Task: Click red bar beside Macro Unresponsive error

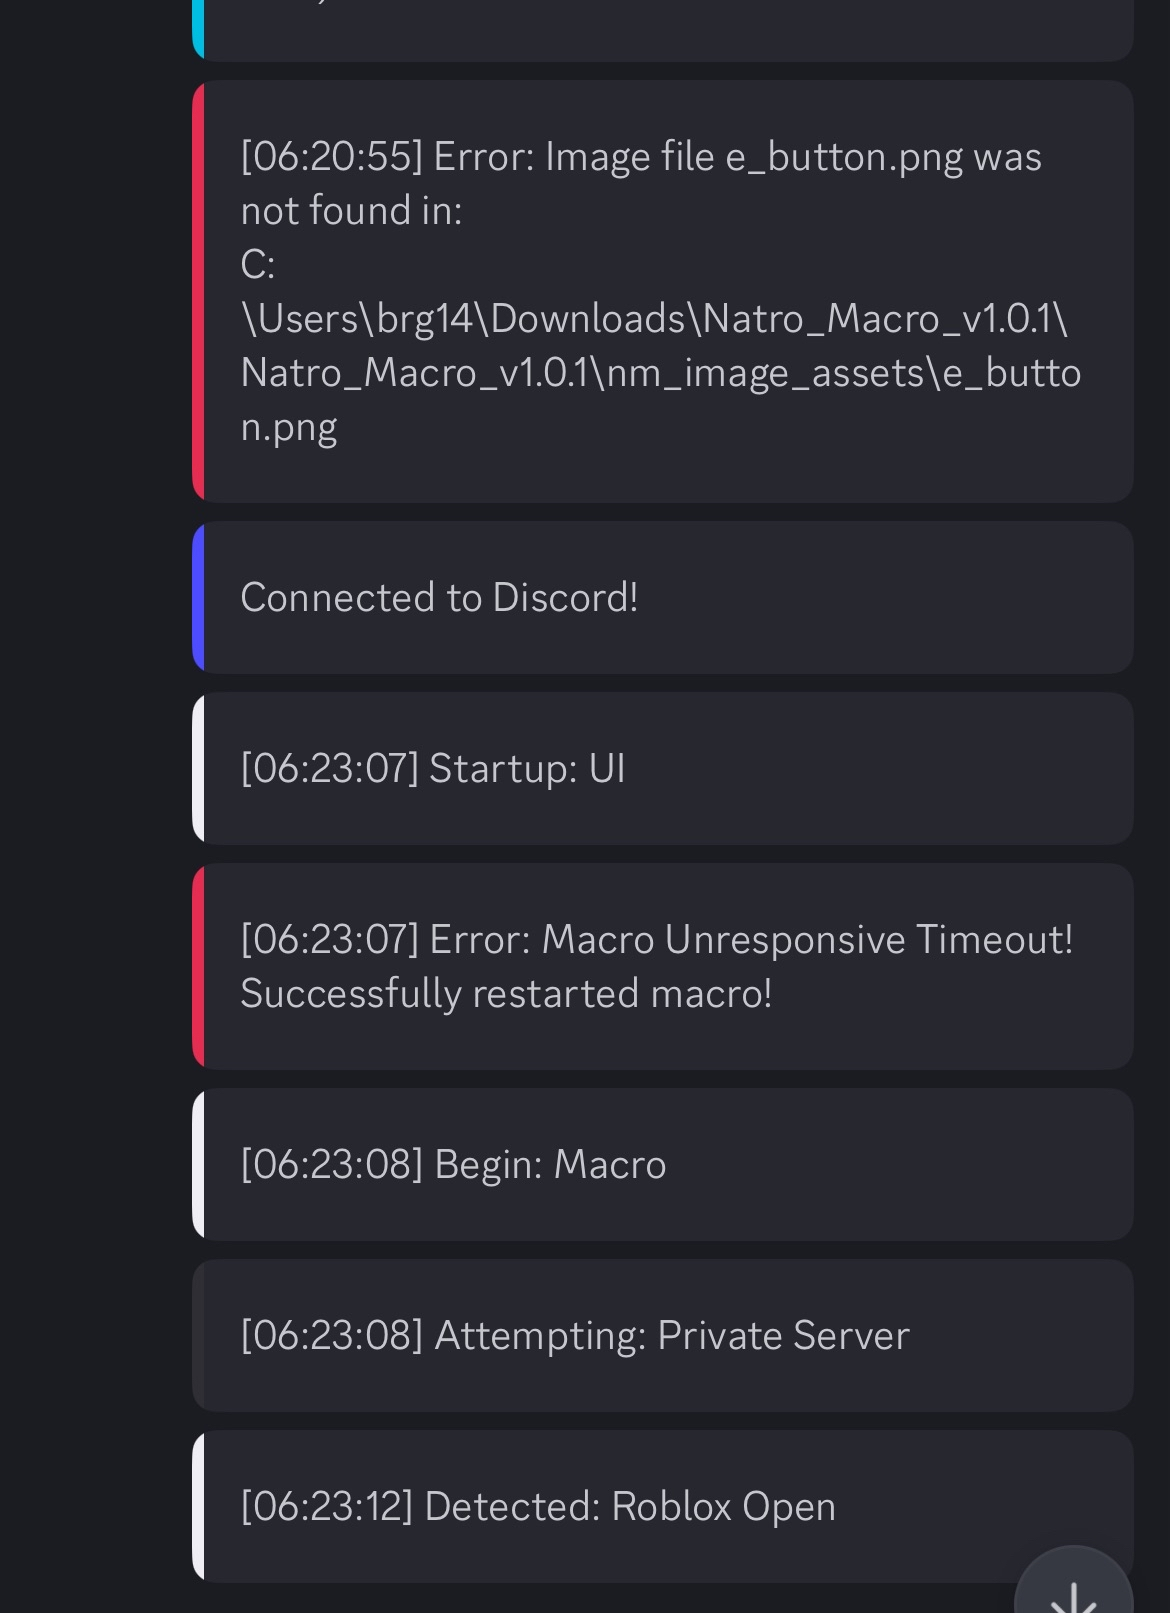Action: [198, 967]
